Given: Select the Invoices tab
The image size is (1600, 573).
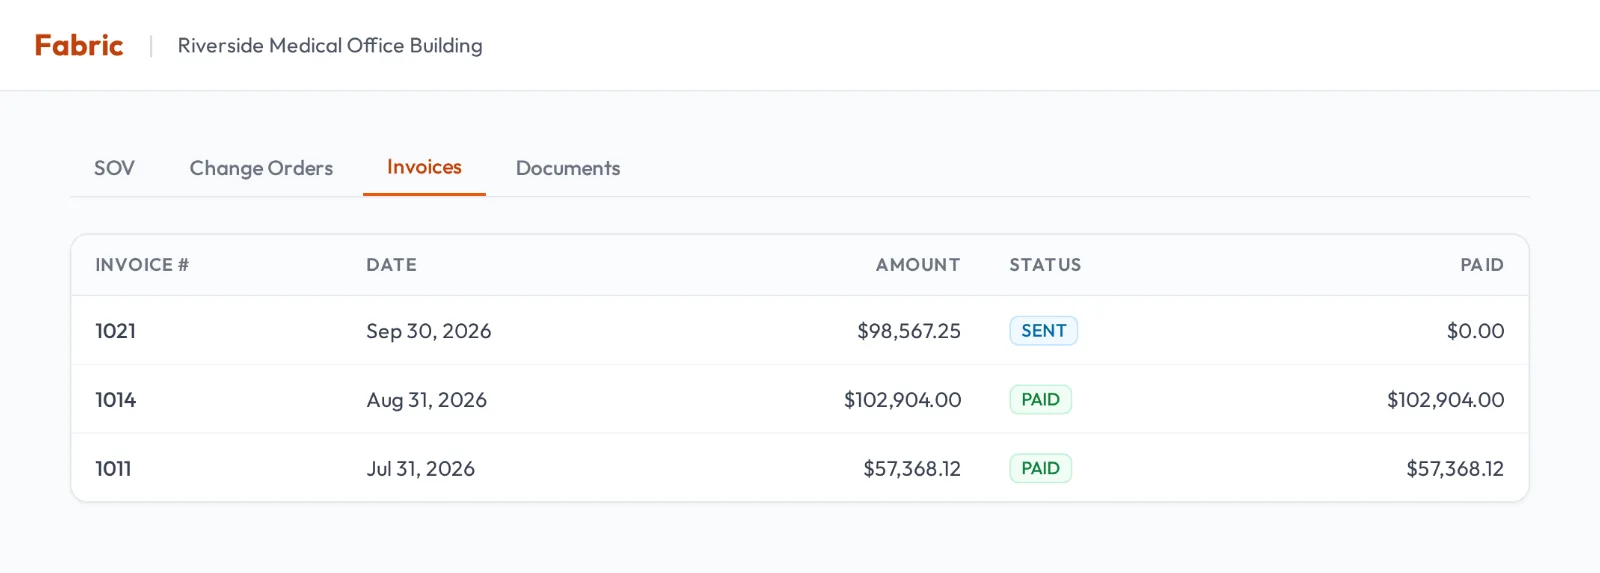Looking at the screenshot, I should point(424,167).
